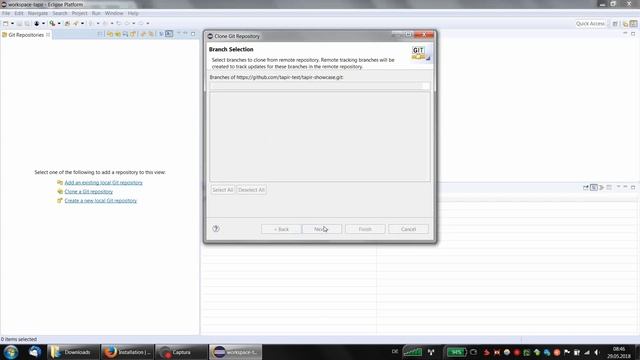Screen dimensions: 640x360
Task: Click the green battery indicator in tray
Action: [x=456, y=352]
